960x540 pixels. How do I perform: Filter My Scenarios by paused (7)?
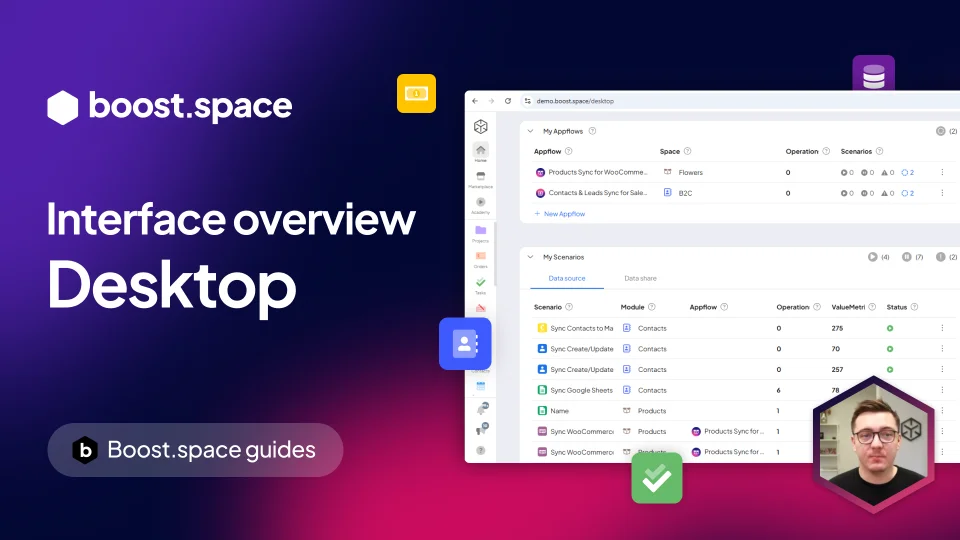pos(912,257)
